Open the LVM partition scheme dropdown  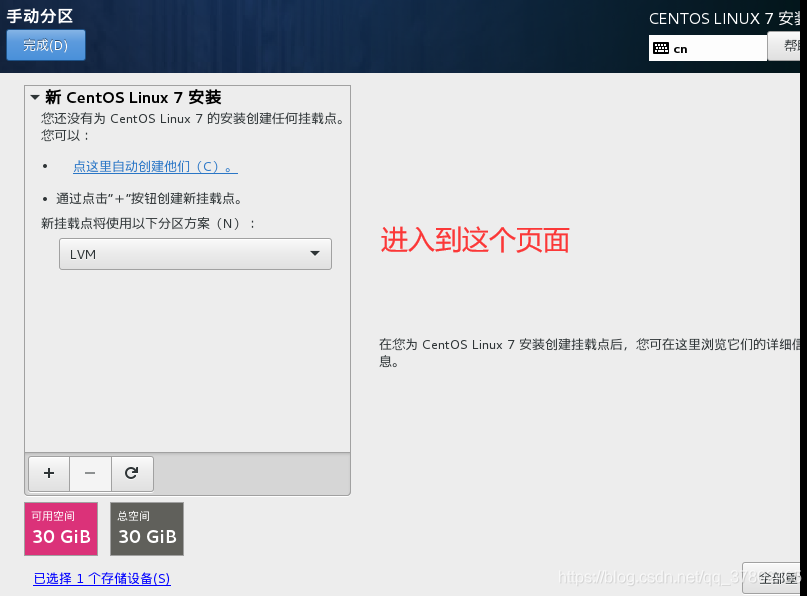point(195,254)
